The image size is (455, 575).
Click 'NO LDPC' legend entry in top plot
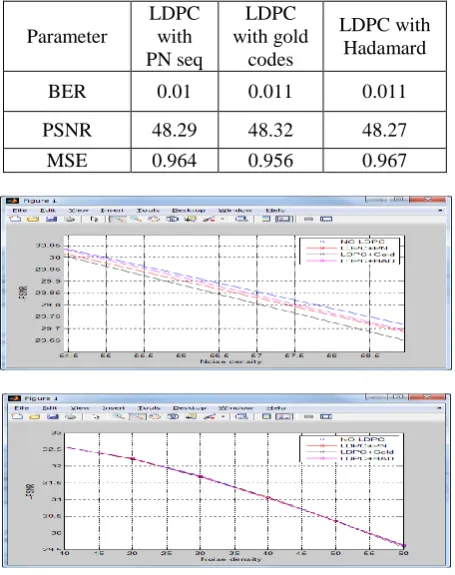(x=362, y=242)
